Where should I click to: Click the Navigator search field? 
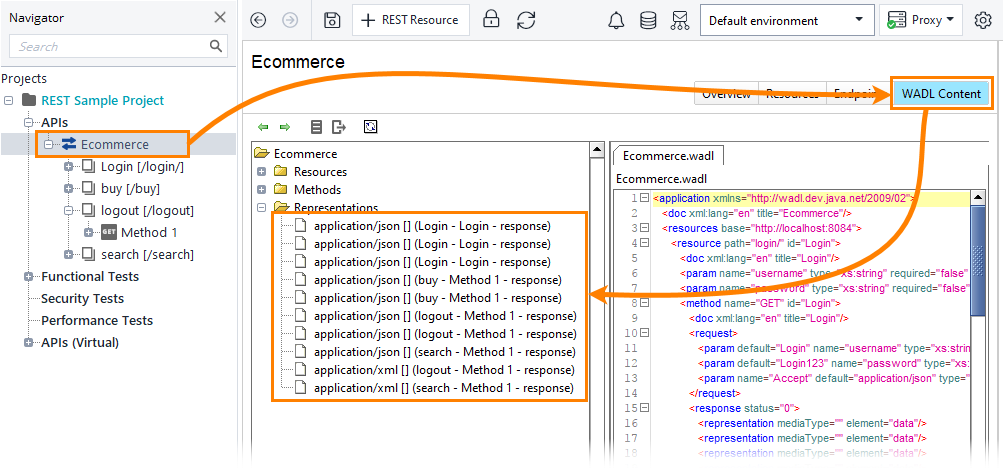click(x=118, y=46)
